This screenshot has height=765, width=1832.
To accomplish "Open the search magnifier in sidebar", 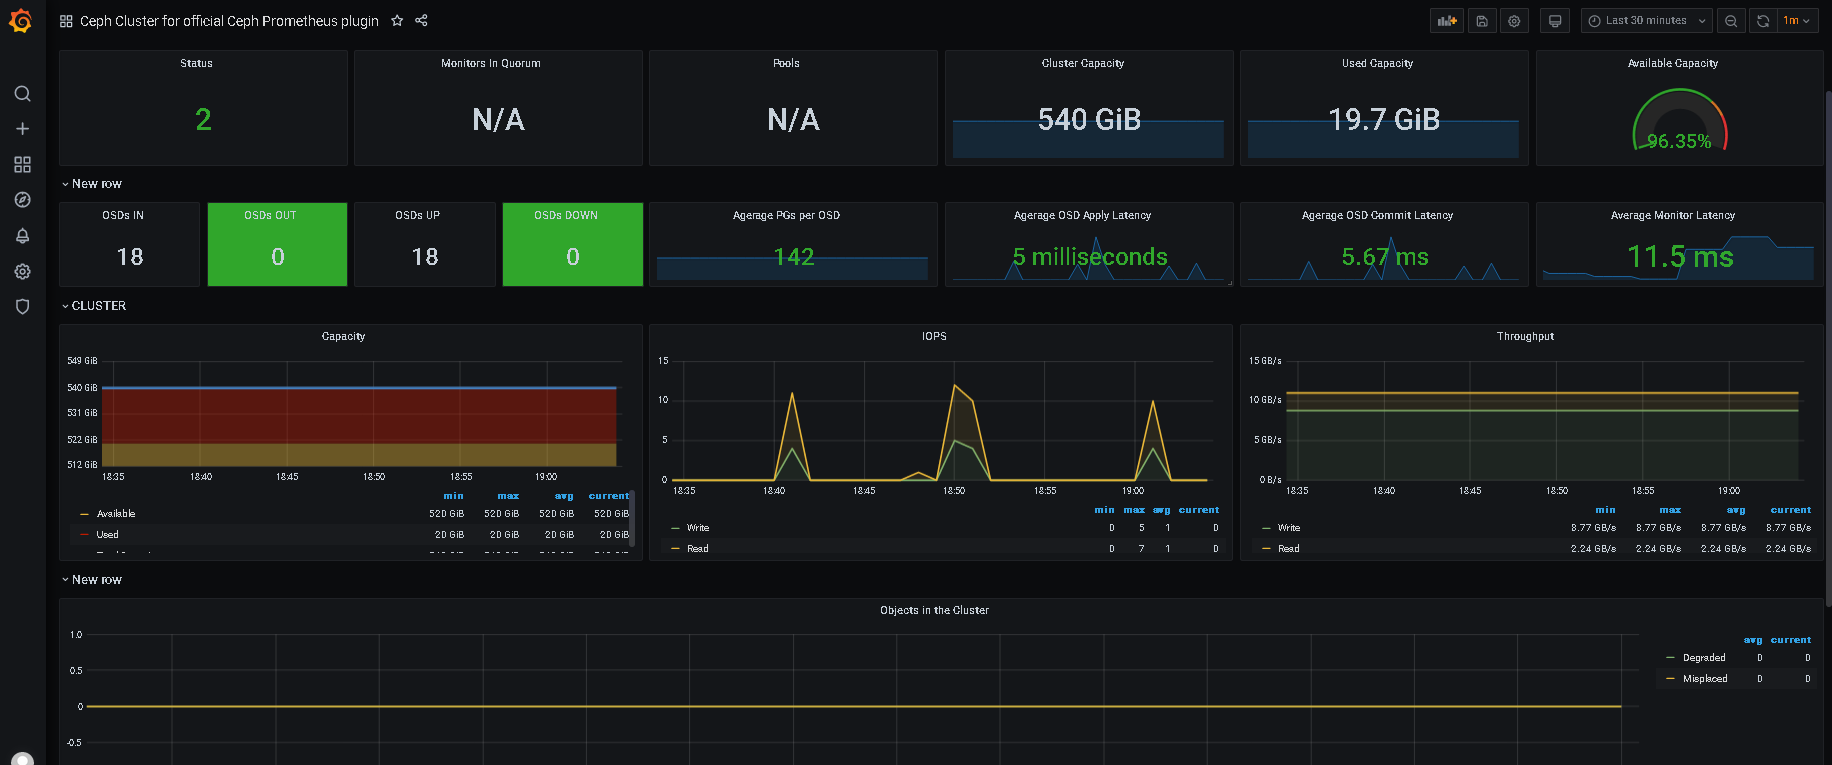I will (22, 94).
